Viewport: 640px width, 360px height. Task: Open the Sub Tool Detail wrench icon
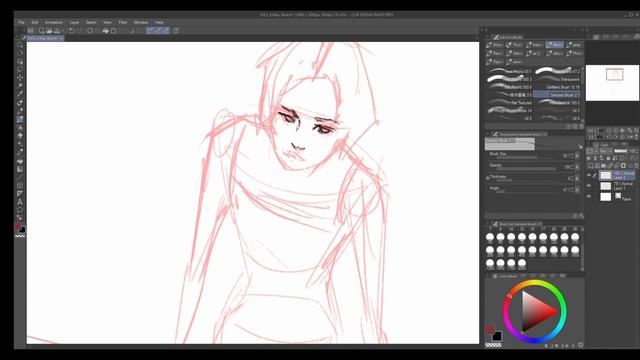581,216
